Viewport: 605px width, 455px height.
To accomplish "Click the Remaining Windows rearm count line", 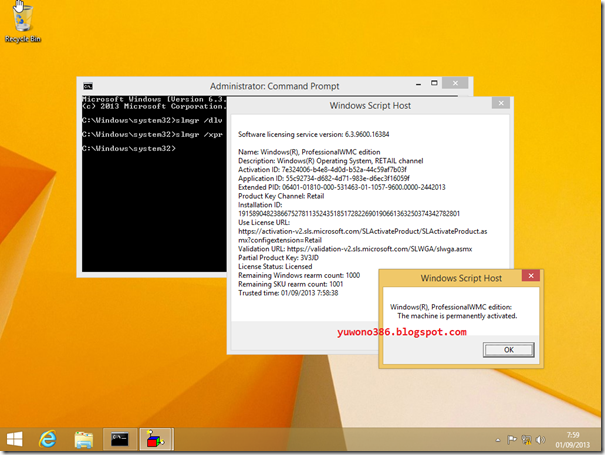I will (299, 276).
